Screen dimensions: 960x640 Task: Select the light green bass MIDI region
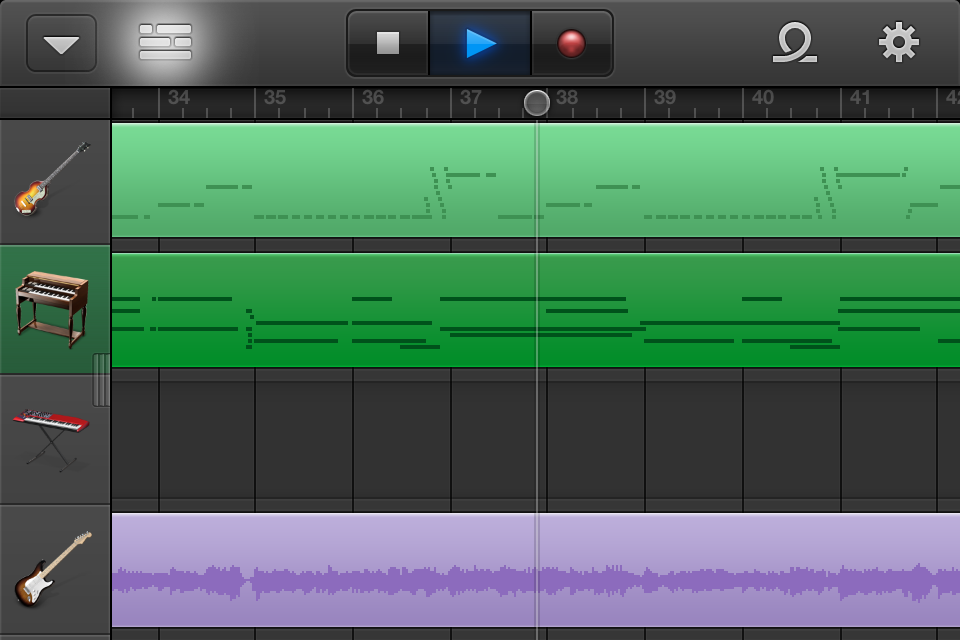pyautogui.click(x=536, y=180)
